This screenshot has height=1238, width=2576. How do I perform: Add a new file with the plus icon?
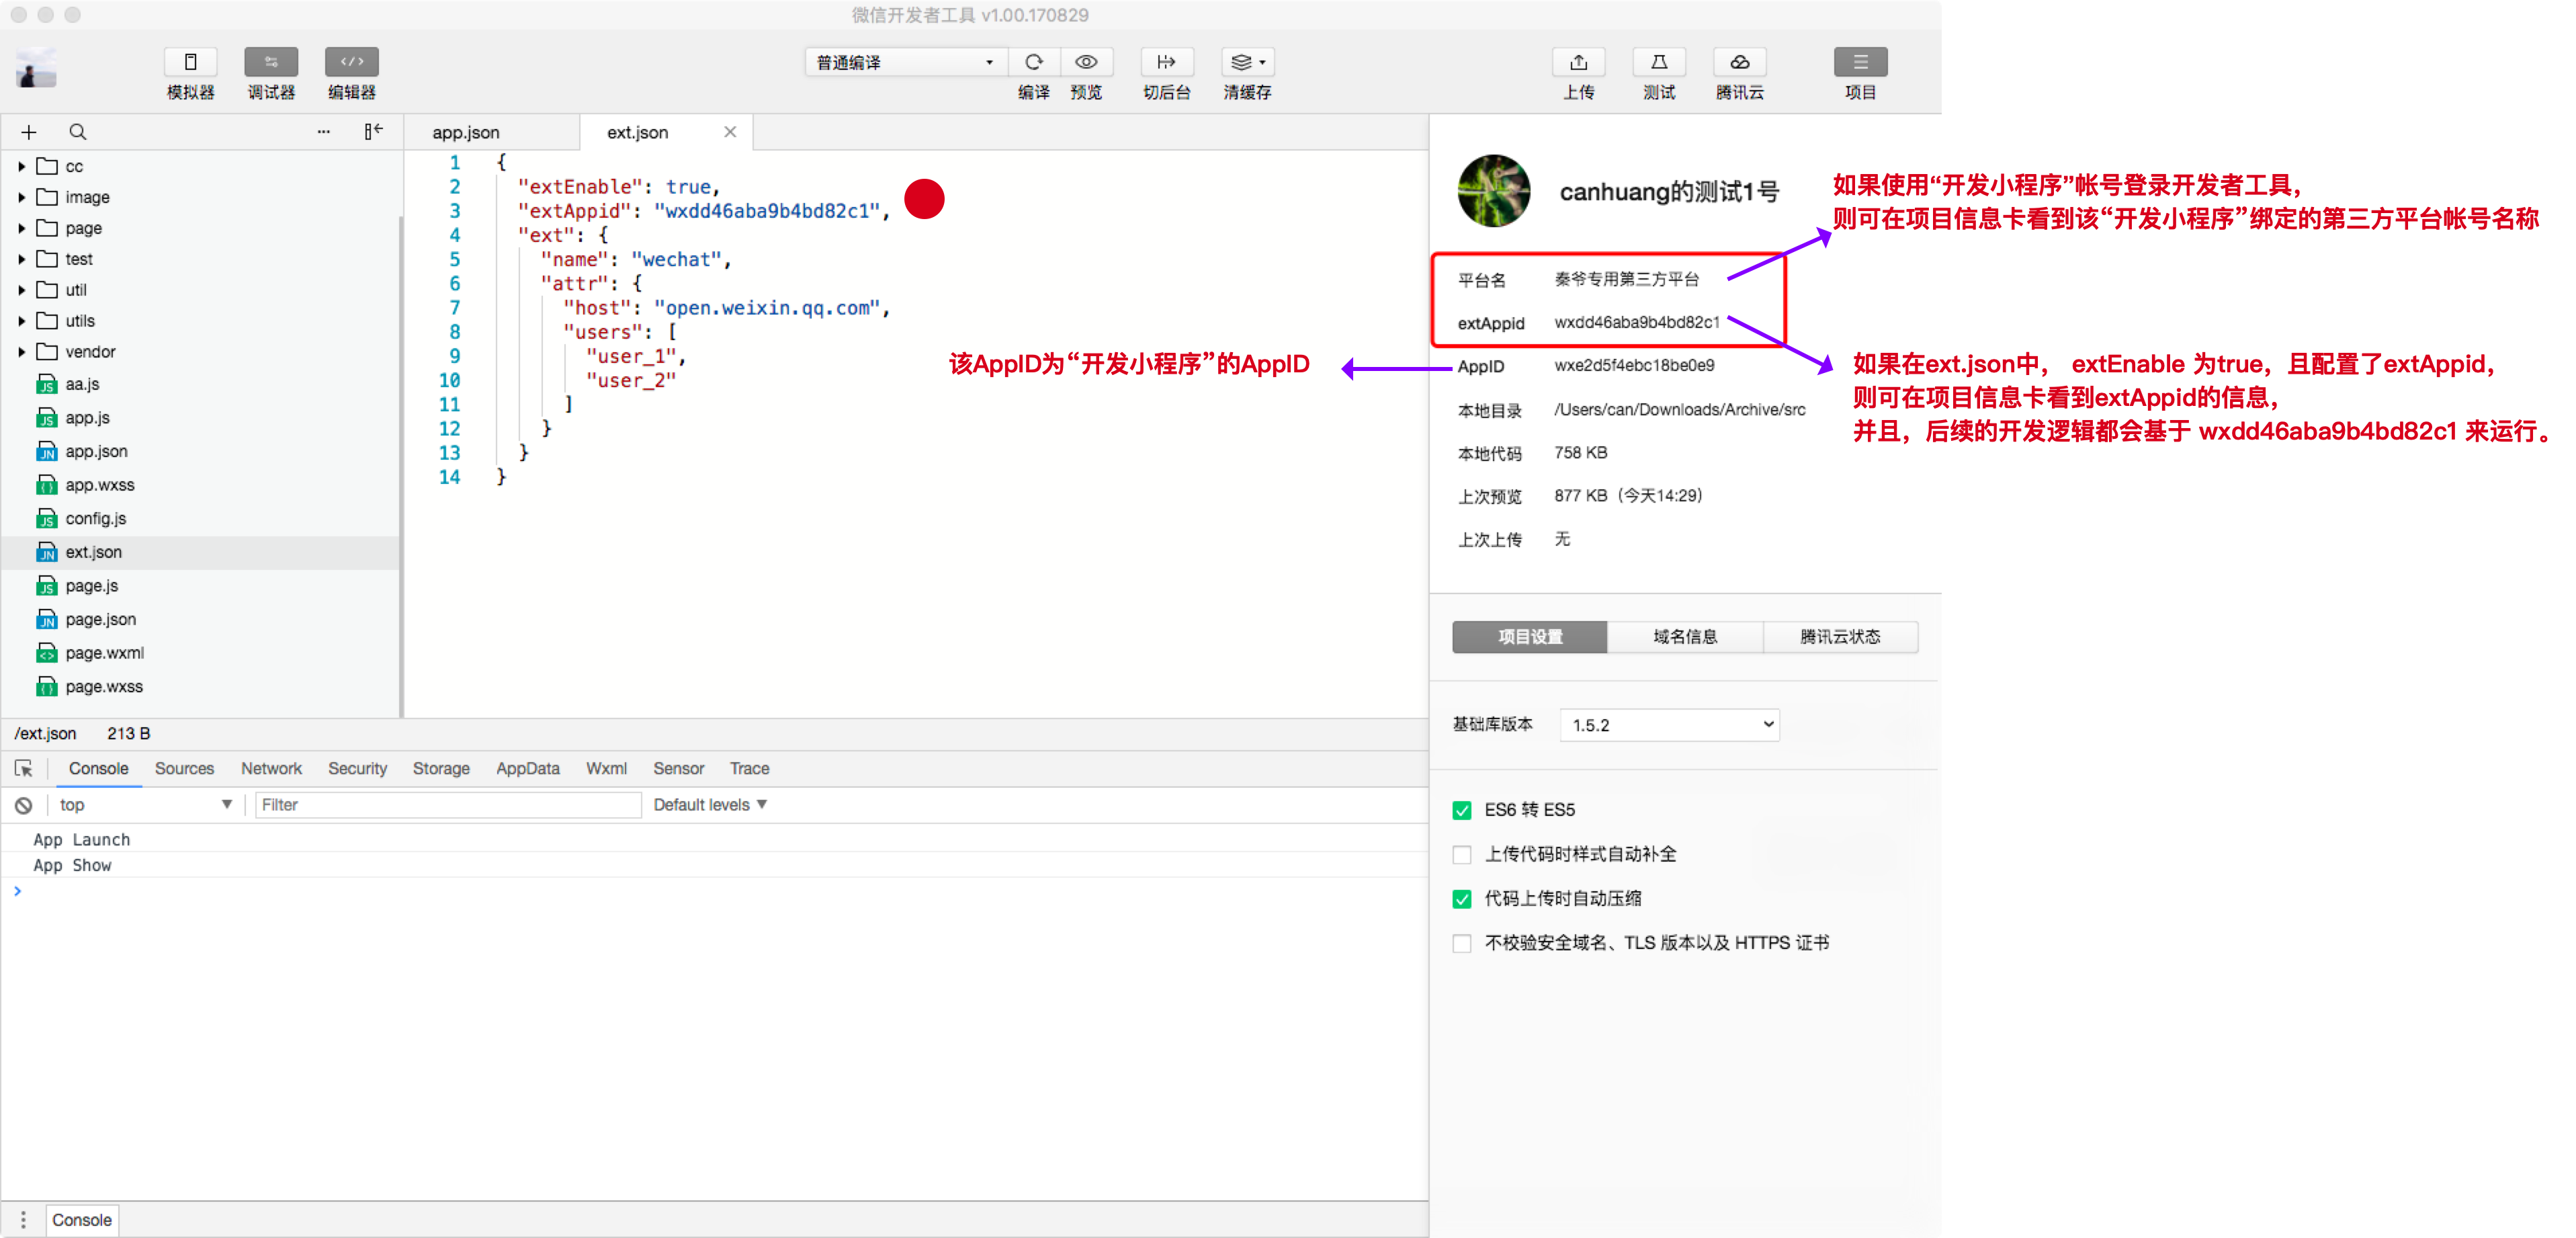point(29,132)
